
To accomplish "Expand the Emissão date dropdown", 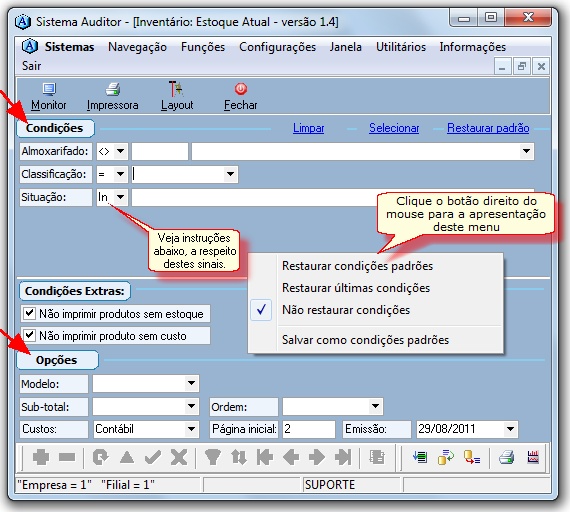I will [510, 429].
